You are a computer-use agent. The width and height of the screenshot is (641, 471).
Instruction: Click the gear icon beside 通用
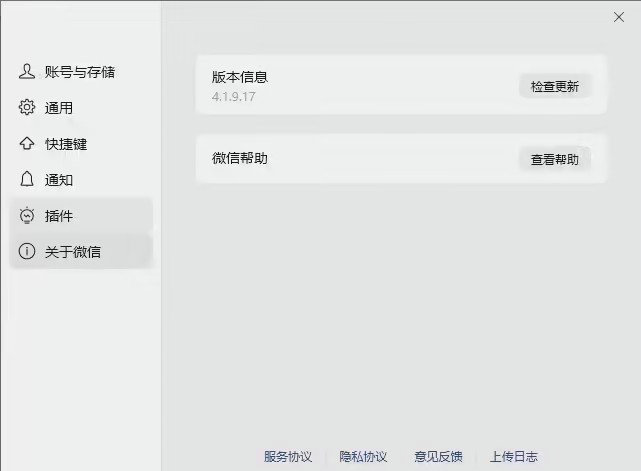coord(27,107)
